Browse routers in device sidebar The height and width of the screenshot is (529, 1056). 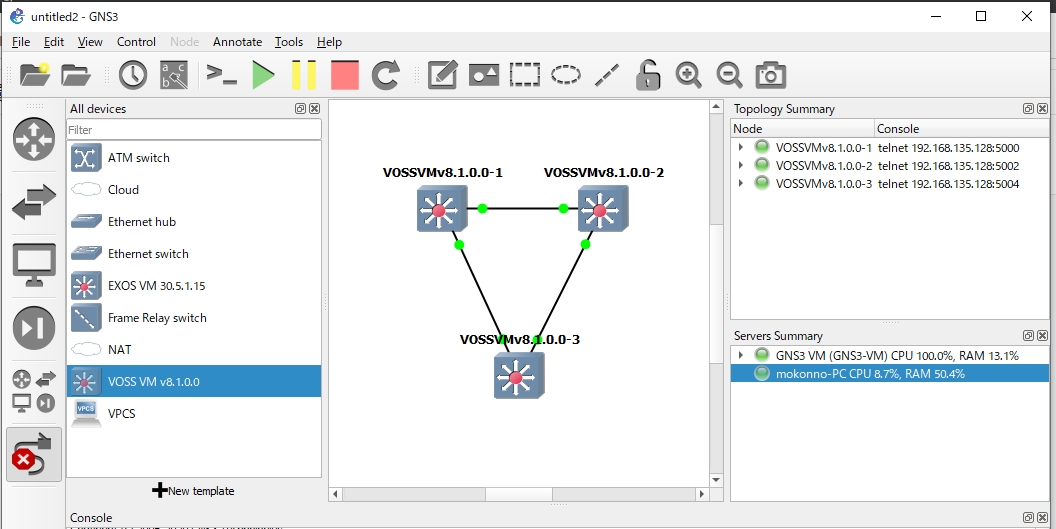pyautogui.click(x=34, y=139)
